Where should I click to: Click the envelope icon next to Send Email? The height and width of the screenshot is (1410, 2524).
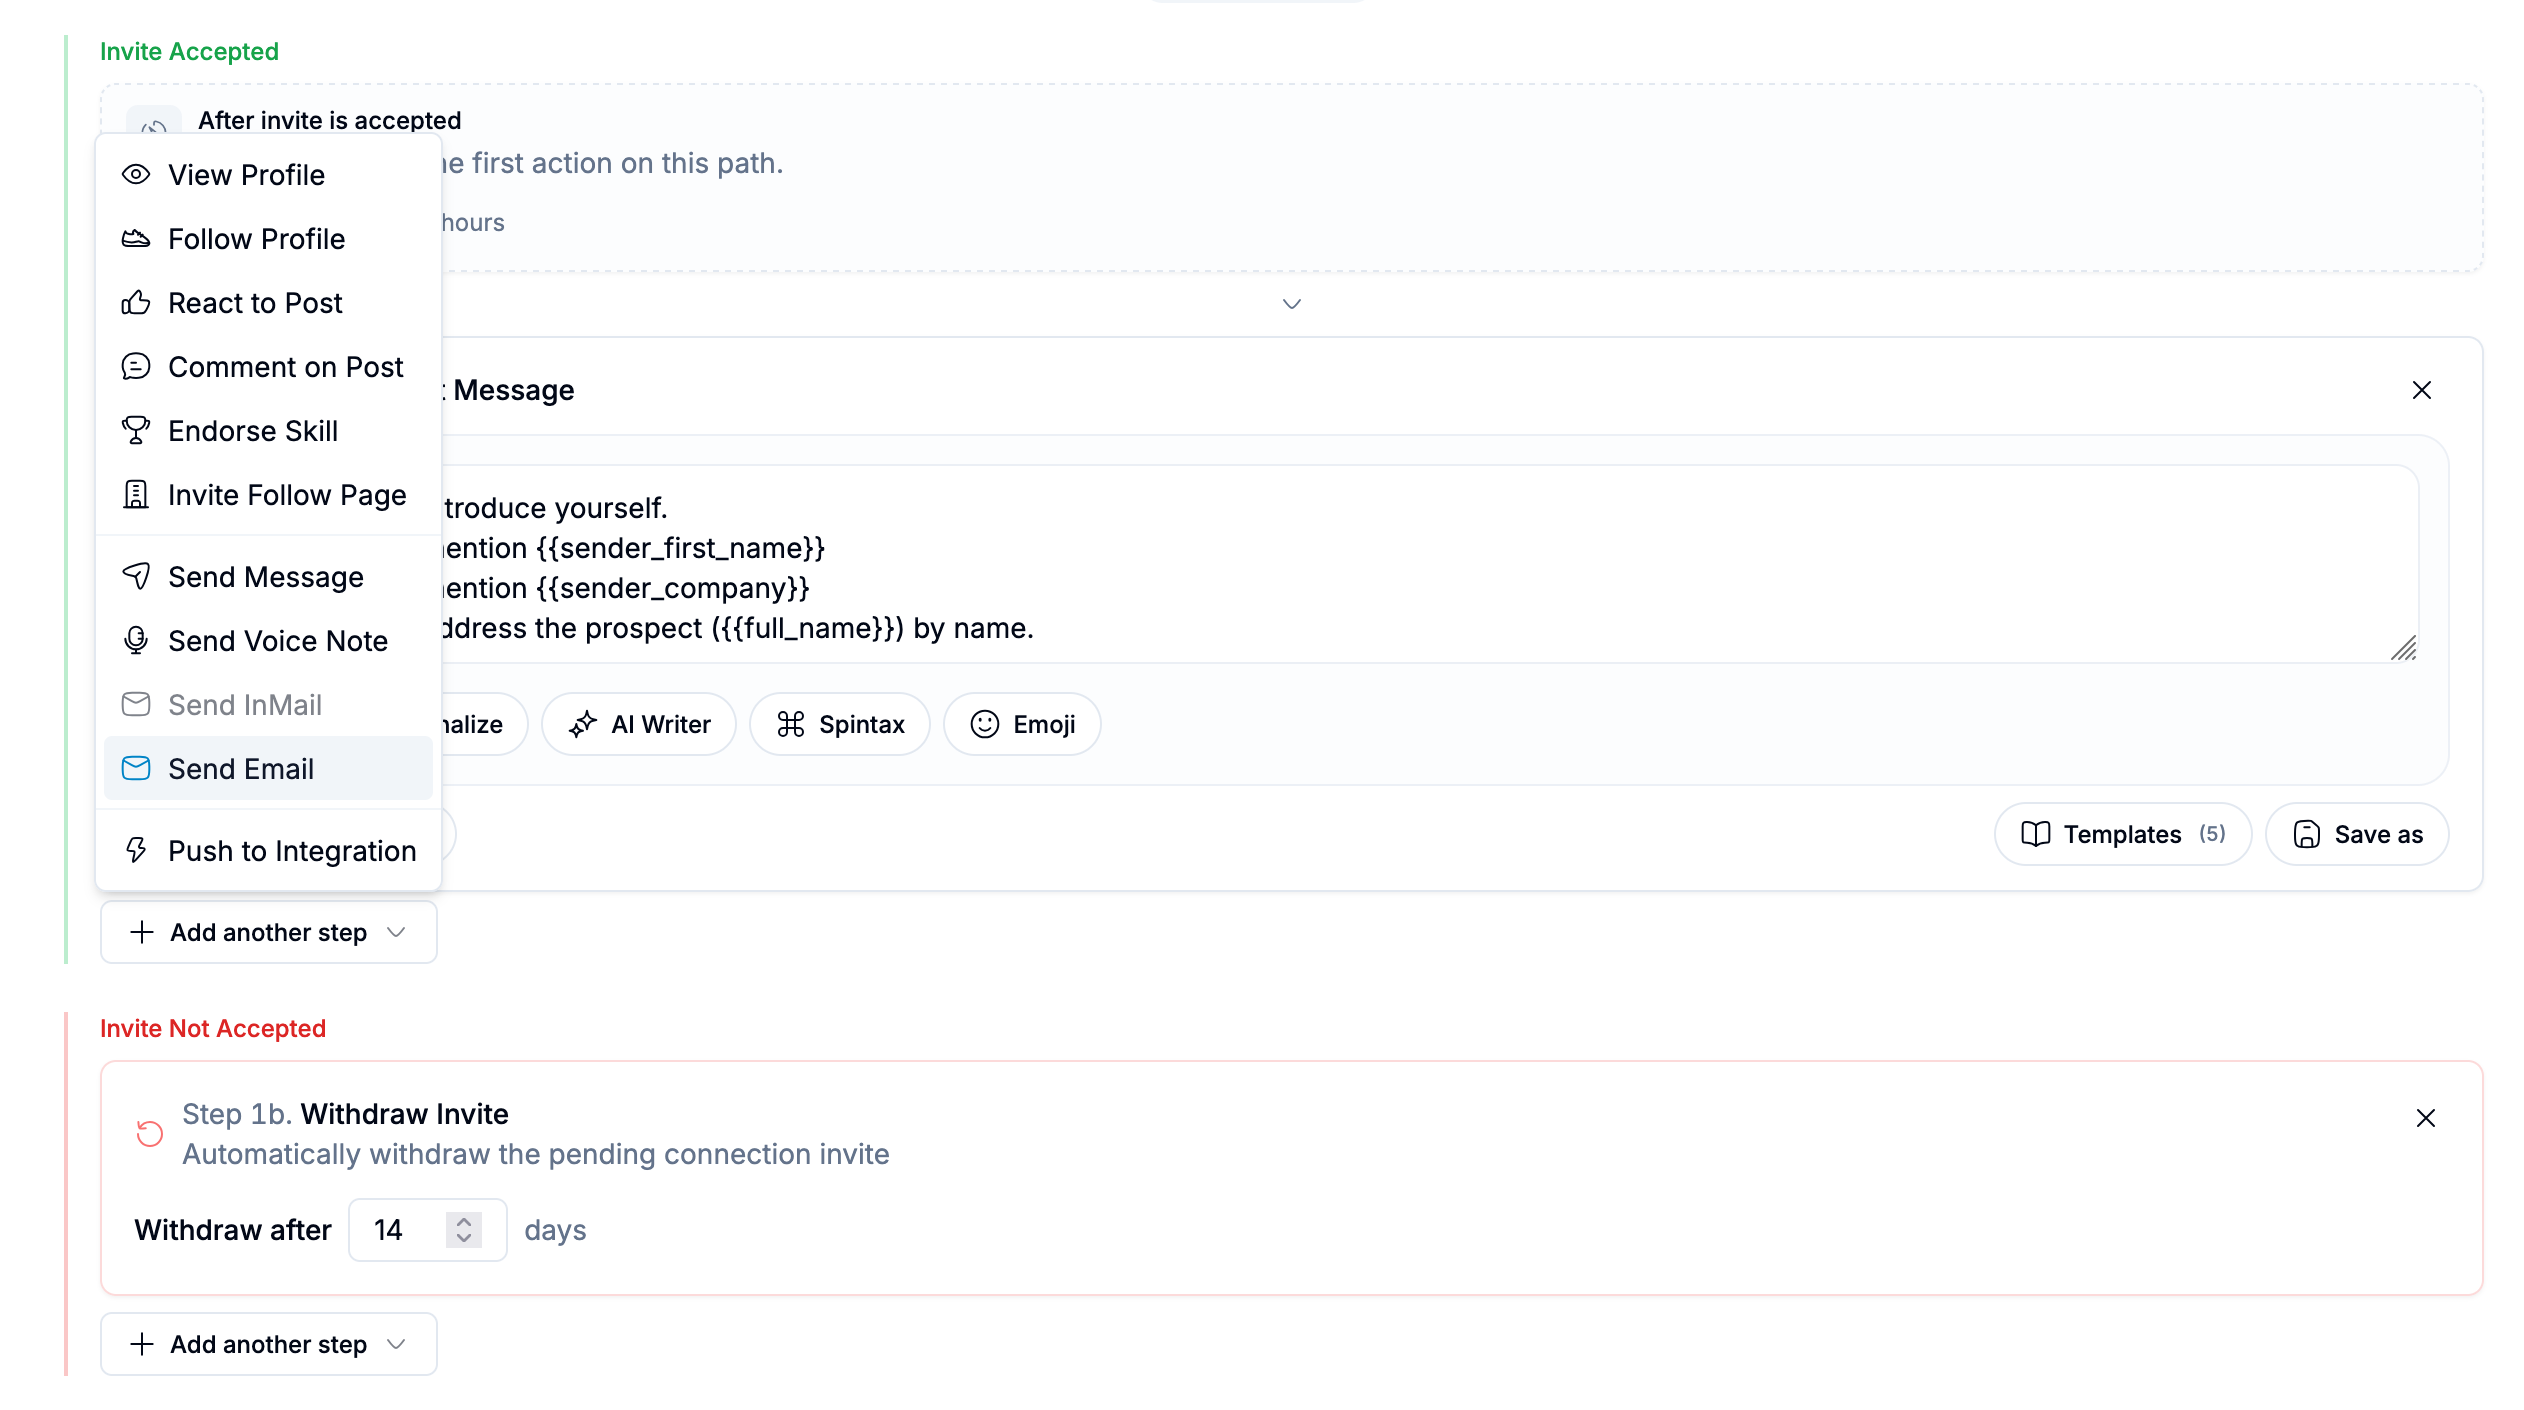[x=136, y=769]
